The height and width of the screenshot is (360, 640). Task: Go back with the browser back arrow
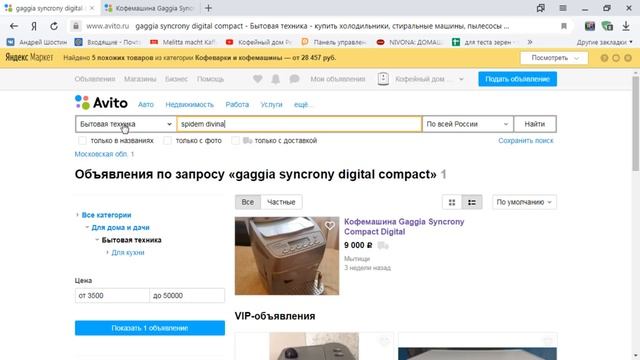(x=14, y=26)
